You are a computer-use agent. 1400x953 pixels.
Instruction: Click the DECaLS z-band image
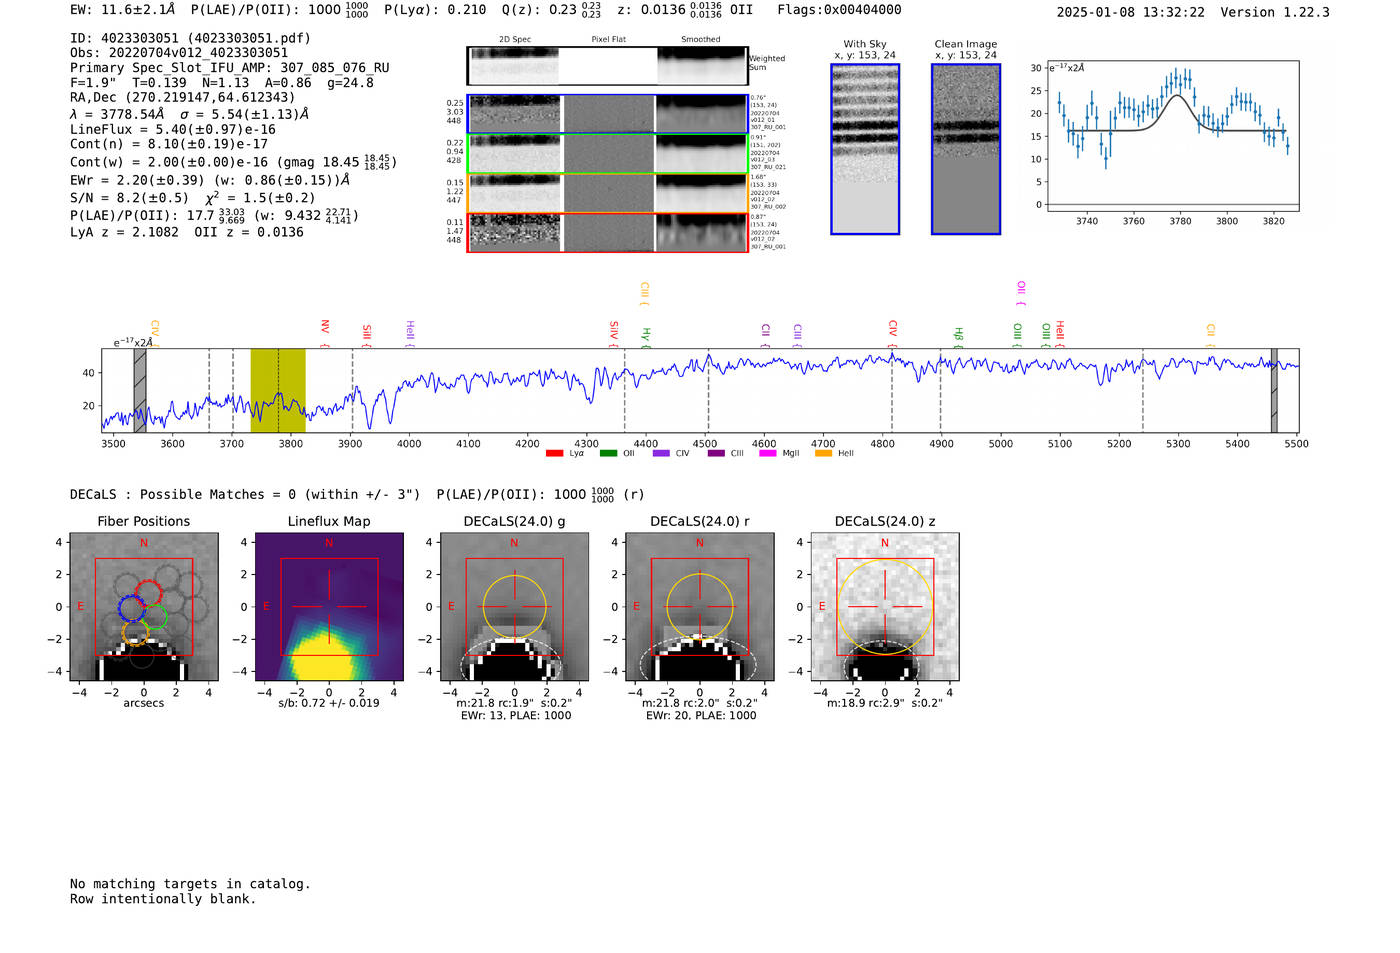[x=884, y=607]
